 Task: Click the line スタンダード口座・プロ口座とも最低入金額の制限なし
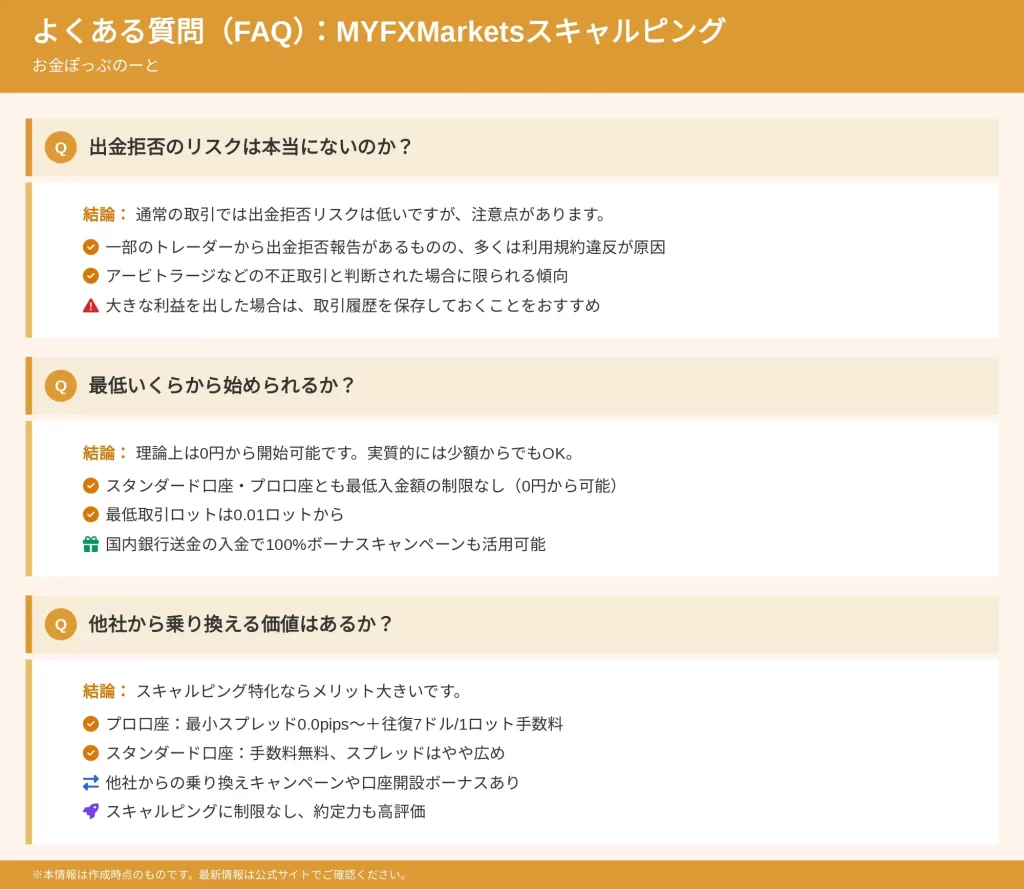[362, 485]
